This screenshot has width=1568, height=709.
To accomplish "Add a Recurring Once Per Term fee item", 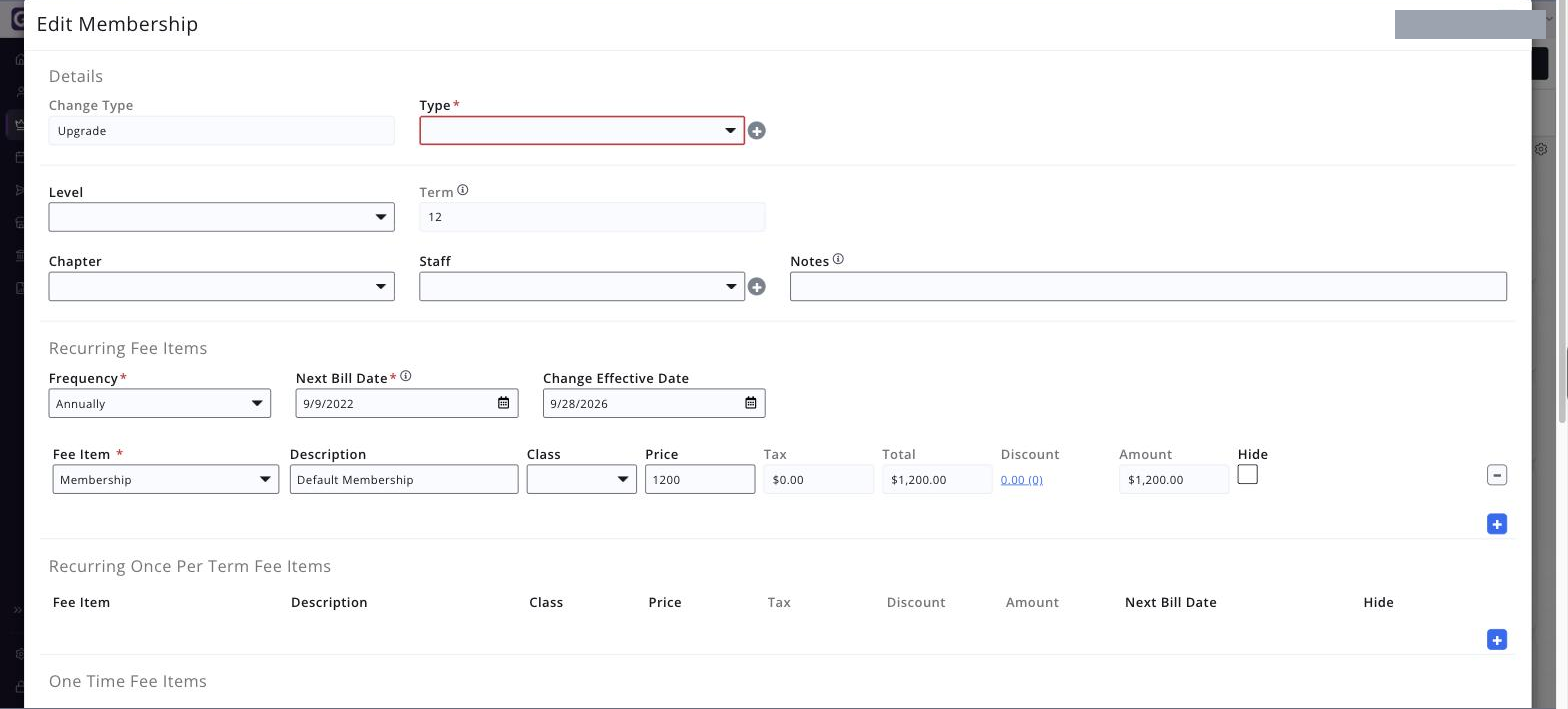I will (x=1497, y=640).
